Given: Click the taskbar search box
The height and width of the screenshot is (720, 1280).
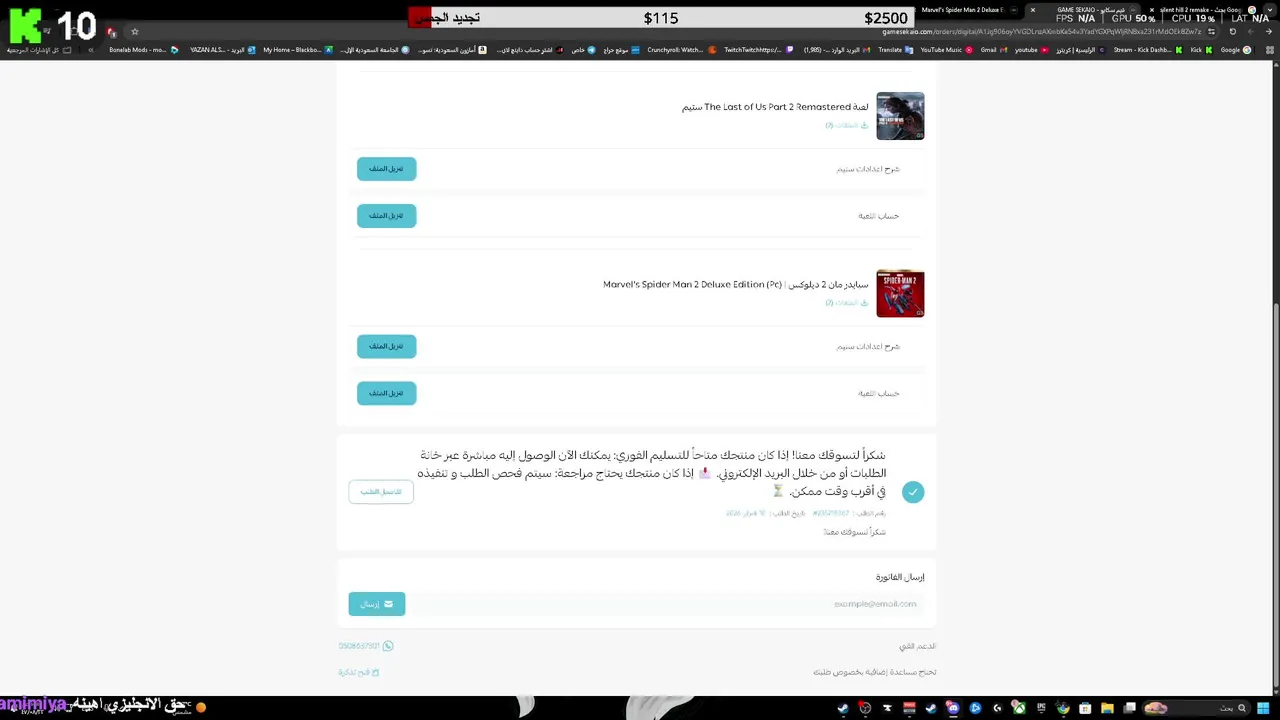Looking at the screenshot, I should [x=1196, y=708].
